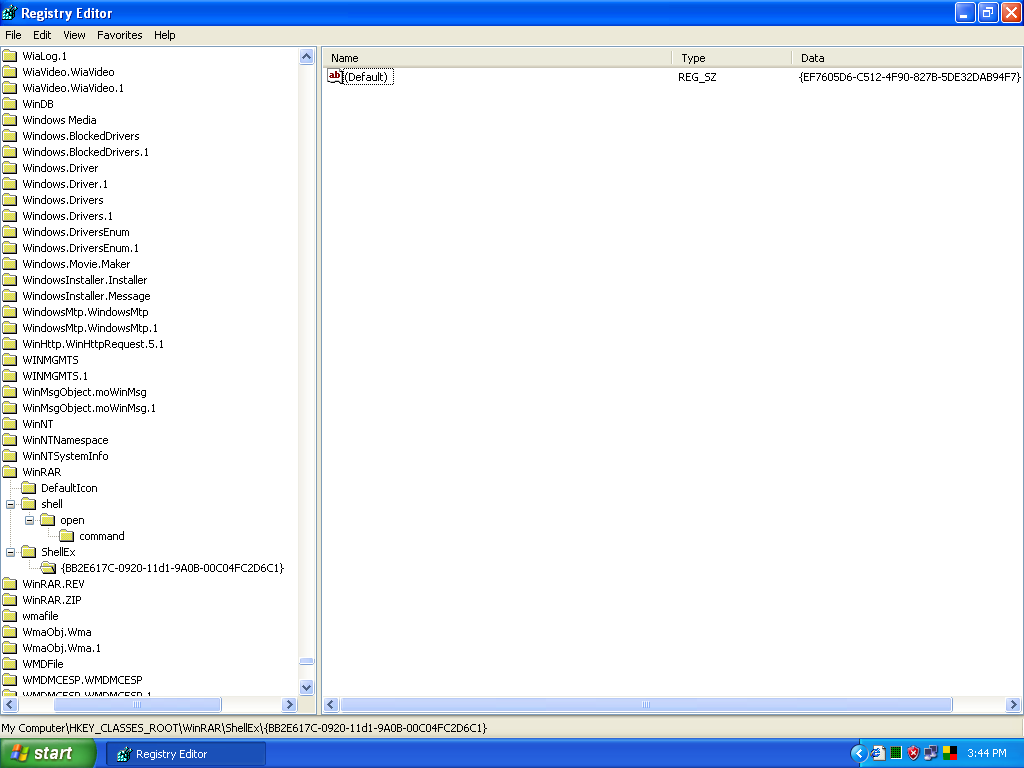Click the ab string icon of (Default) value
This screenshot has height=768, width=1024.
point(335,76)
